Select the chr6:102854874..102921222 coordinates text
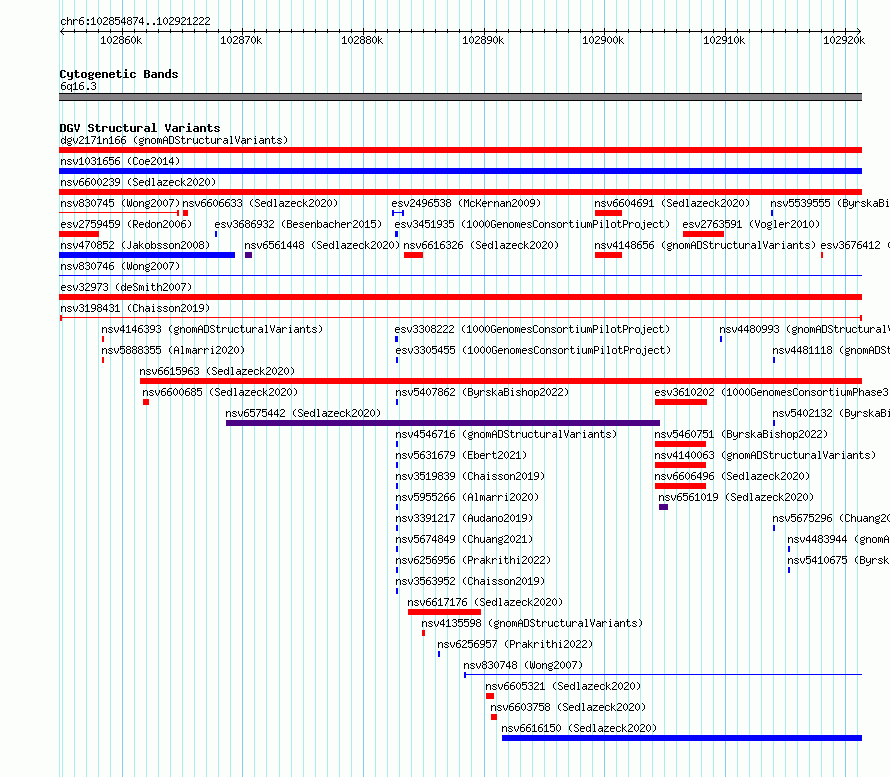Screen dimensions: 890x777 coord(135,21)
